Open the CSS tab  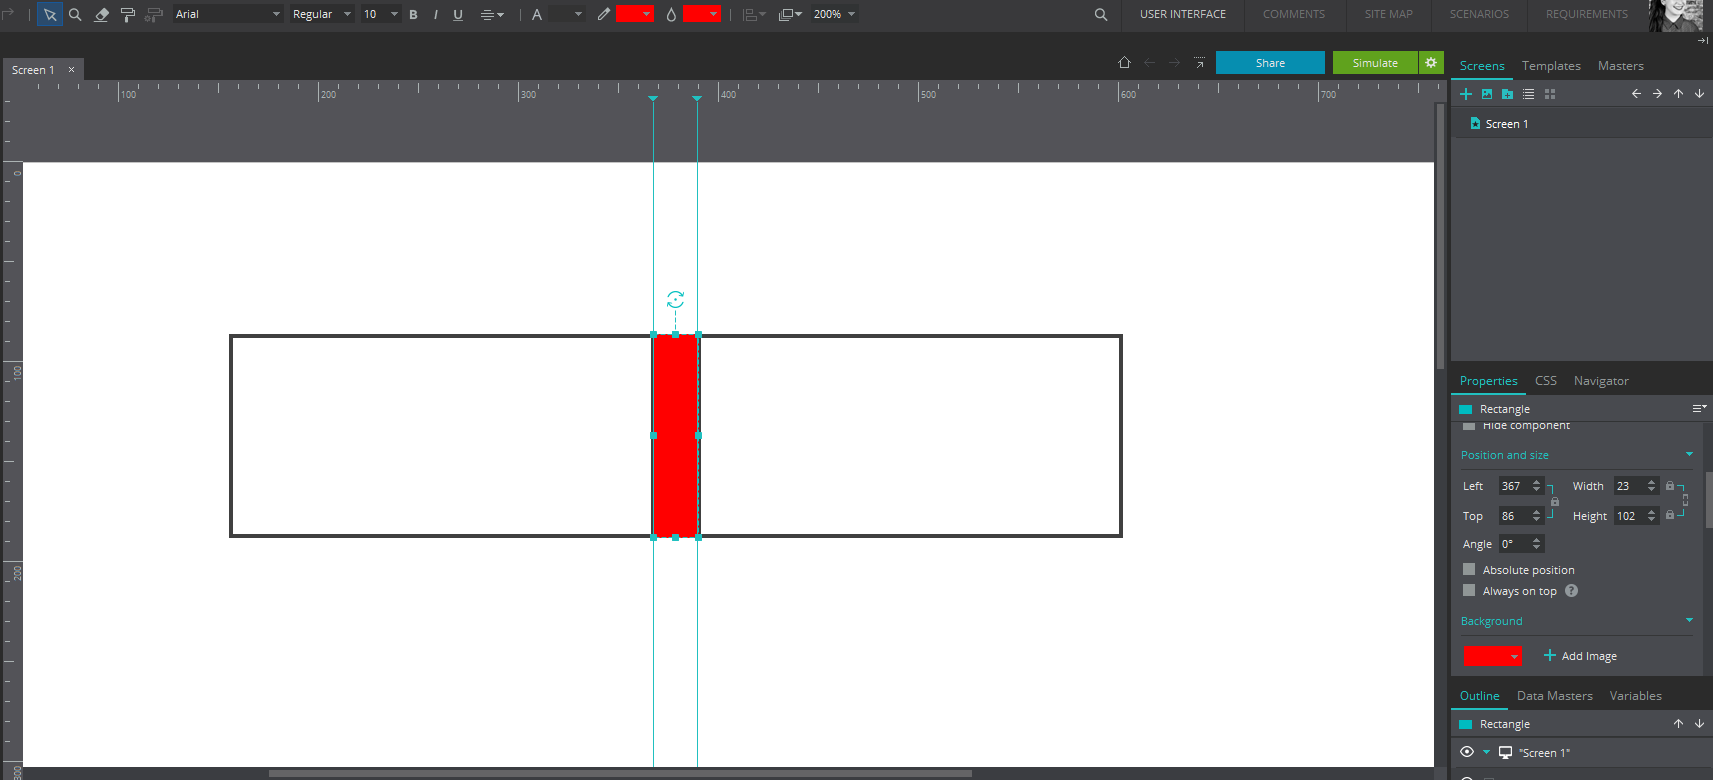click(1545, 381)
